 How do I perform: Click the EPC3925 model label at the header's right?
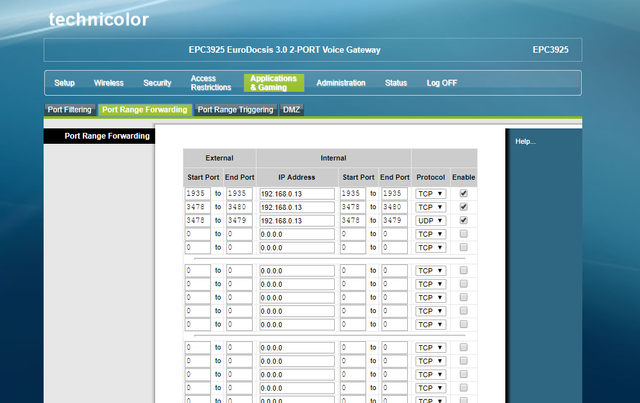point(550,50)
